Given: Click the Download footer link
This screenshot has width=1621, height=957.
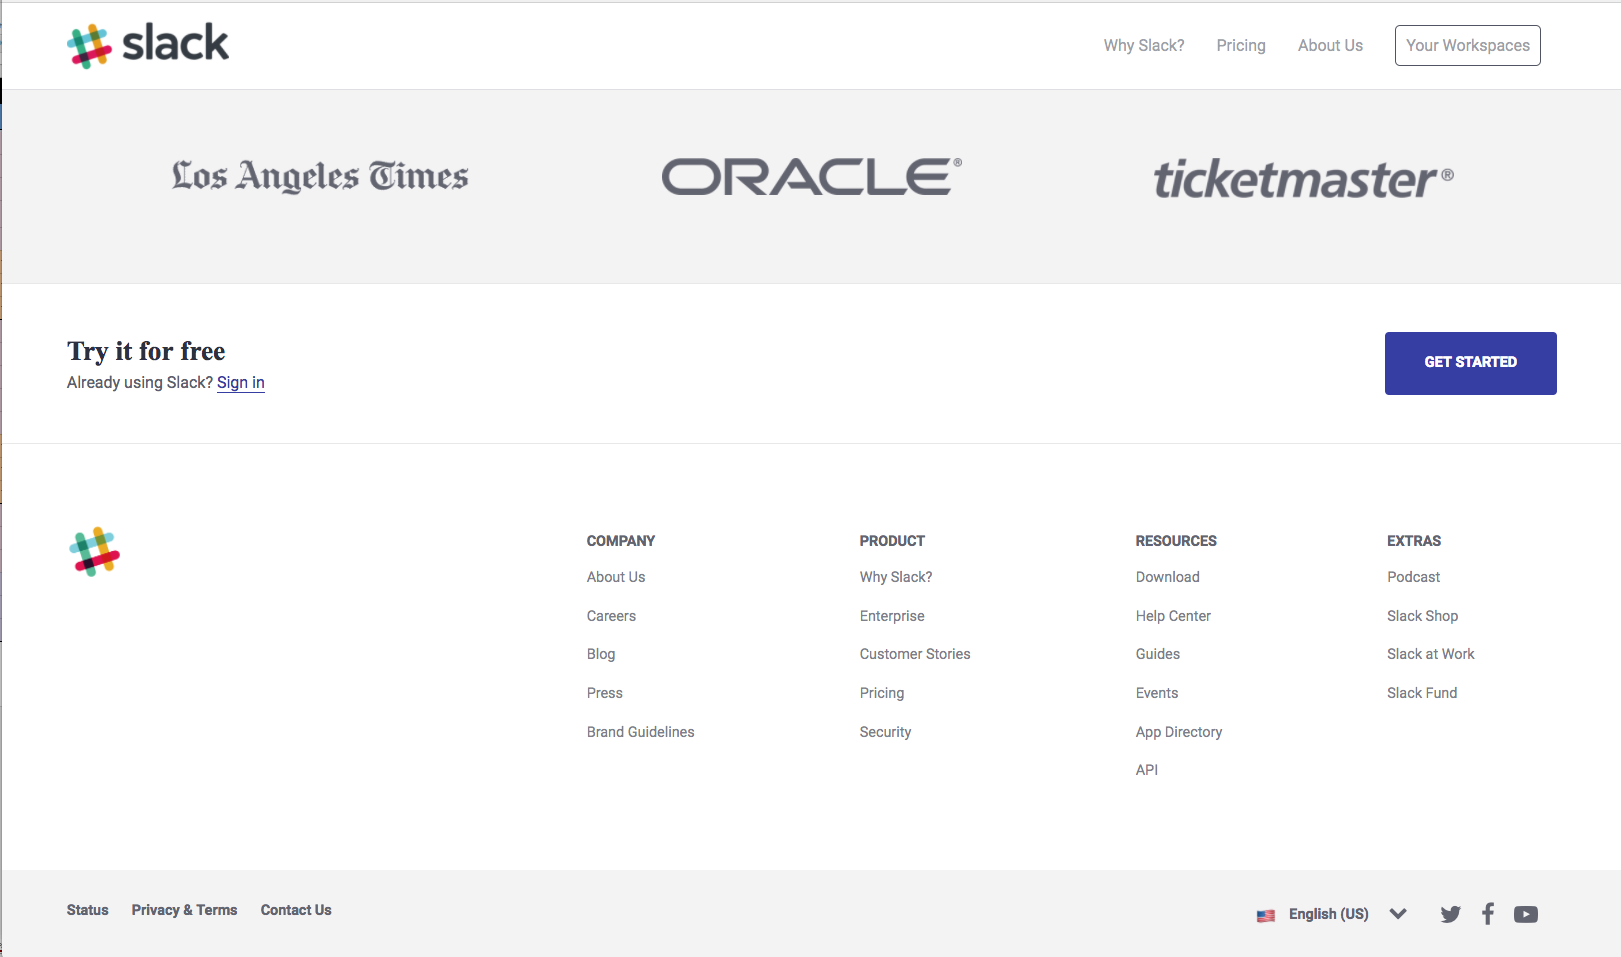Looking at the screenshot, I should [1168, 577].
